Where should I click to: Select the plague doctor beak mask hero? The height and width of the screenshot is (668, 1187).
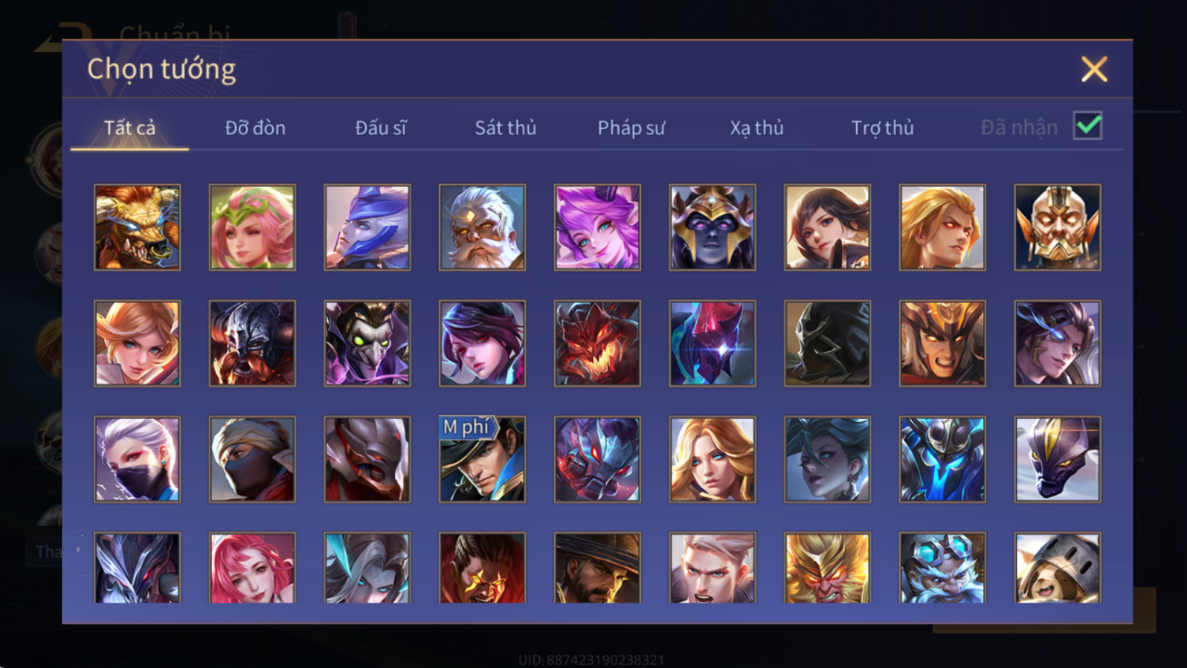click(x=367, y=343)
